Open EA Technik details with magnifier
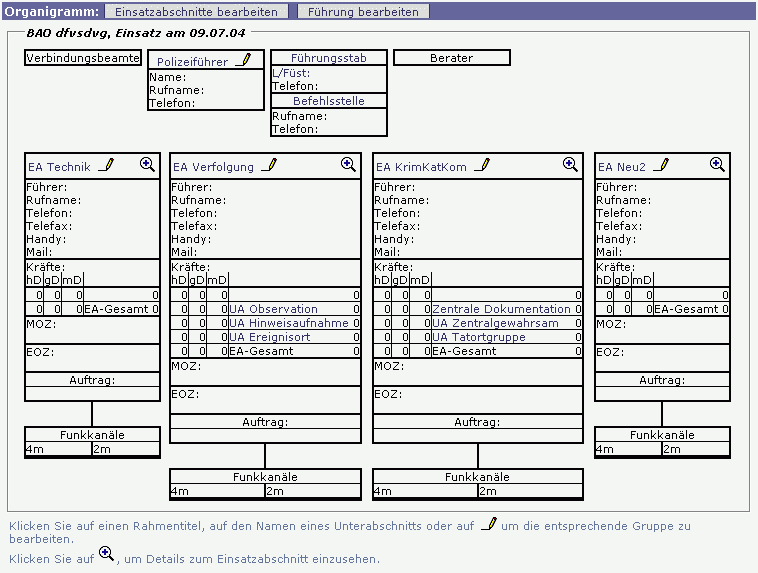The height and width of the screenshot is (573, 758). tap(147, 165)
